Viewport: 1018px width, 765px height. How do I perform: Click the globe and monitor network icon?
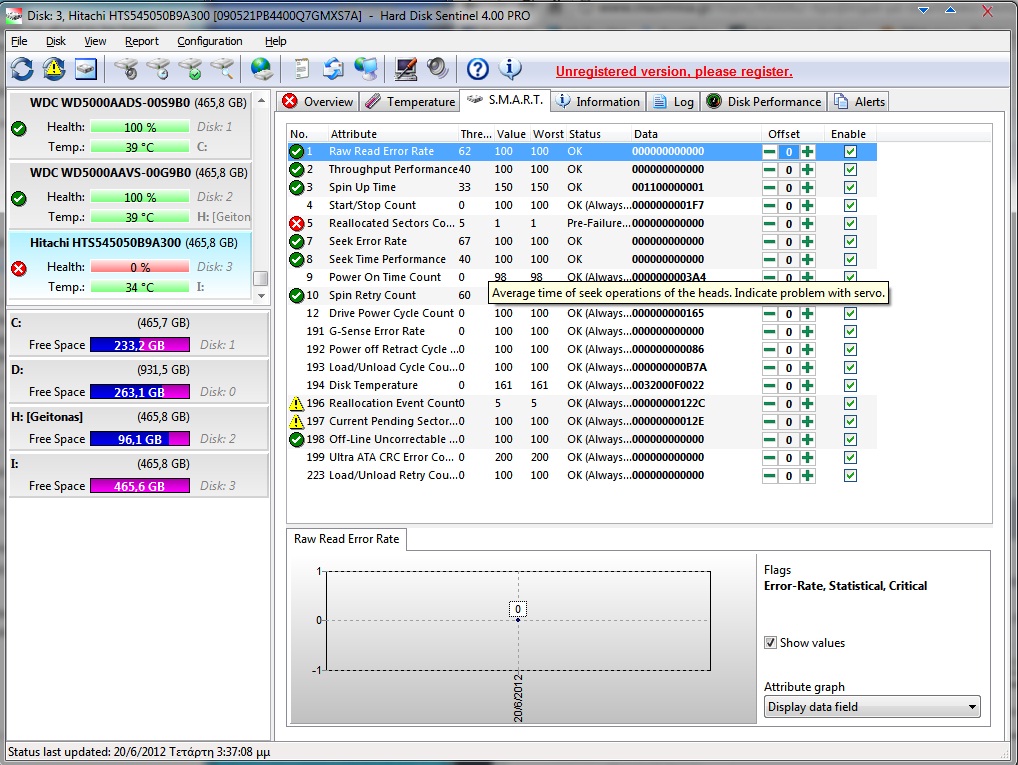[366, 69]
